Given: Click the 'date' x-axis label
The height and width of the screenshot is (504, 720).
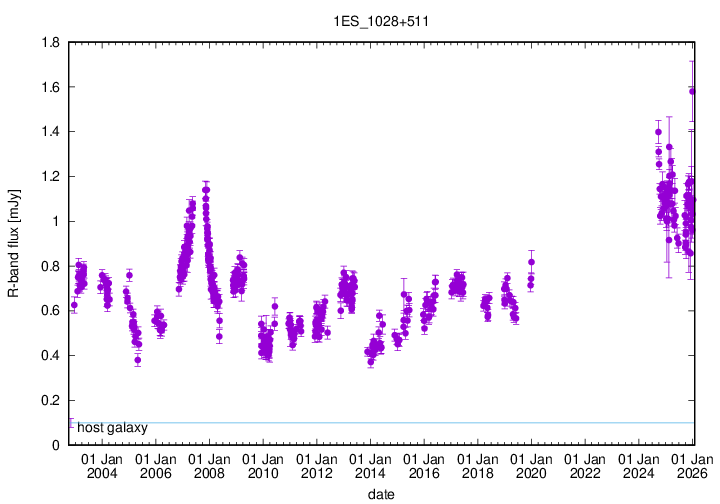Looking at the screenshot, I should tap(382, 494).
